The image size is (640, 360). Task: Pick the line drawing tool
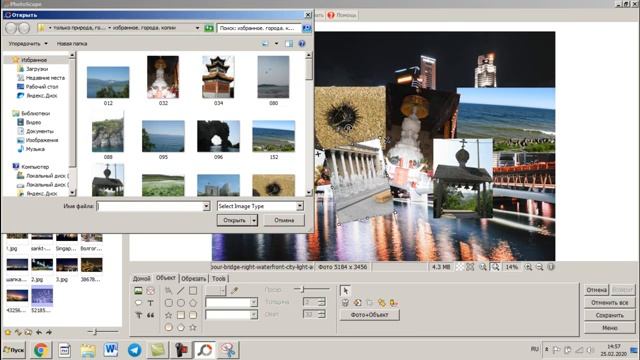181,291
